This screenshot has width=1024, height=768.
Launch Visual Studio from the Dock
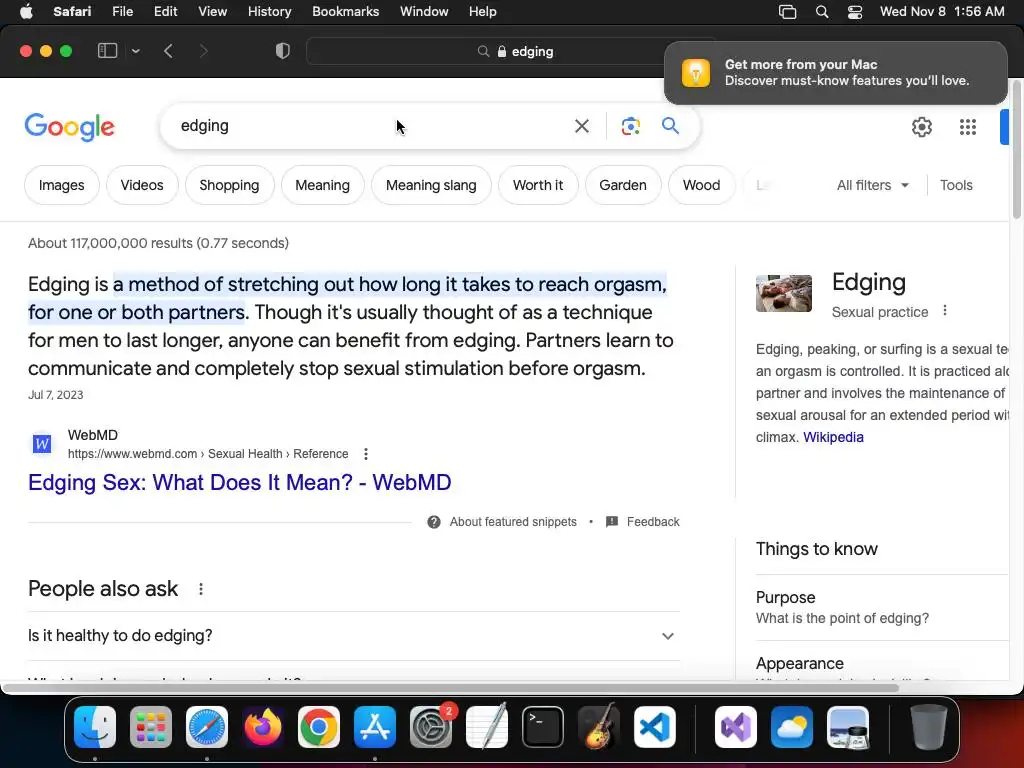735,727
